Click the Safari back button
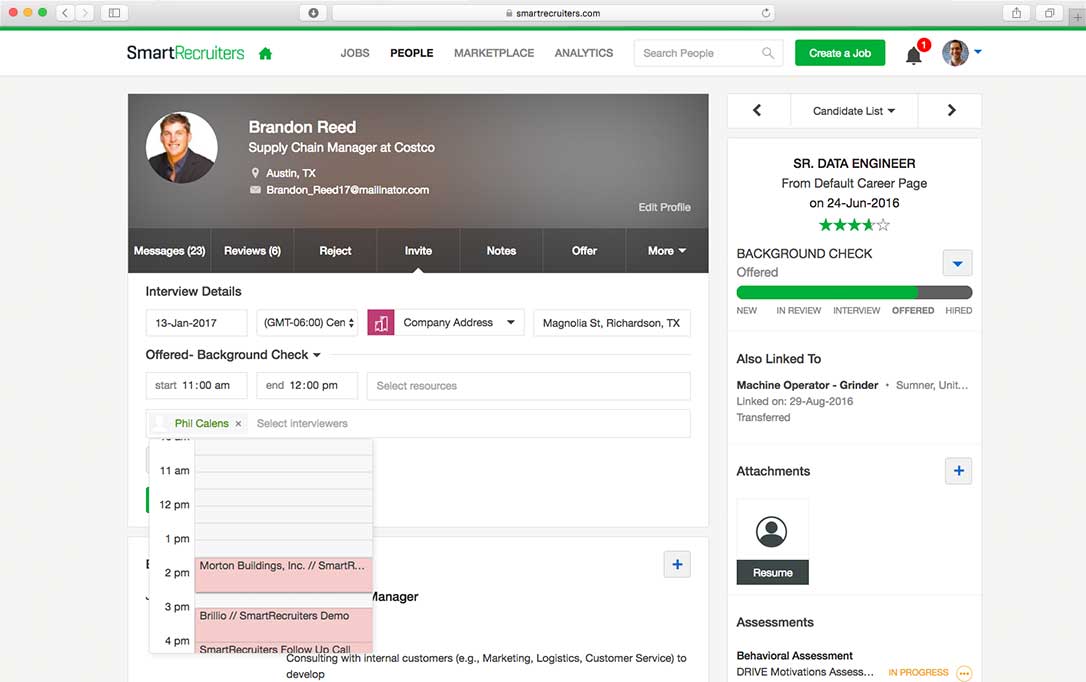This screenshot has height=682, width=1086. click(65, 12)
